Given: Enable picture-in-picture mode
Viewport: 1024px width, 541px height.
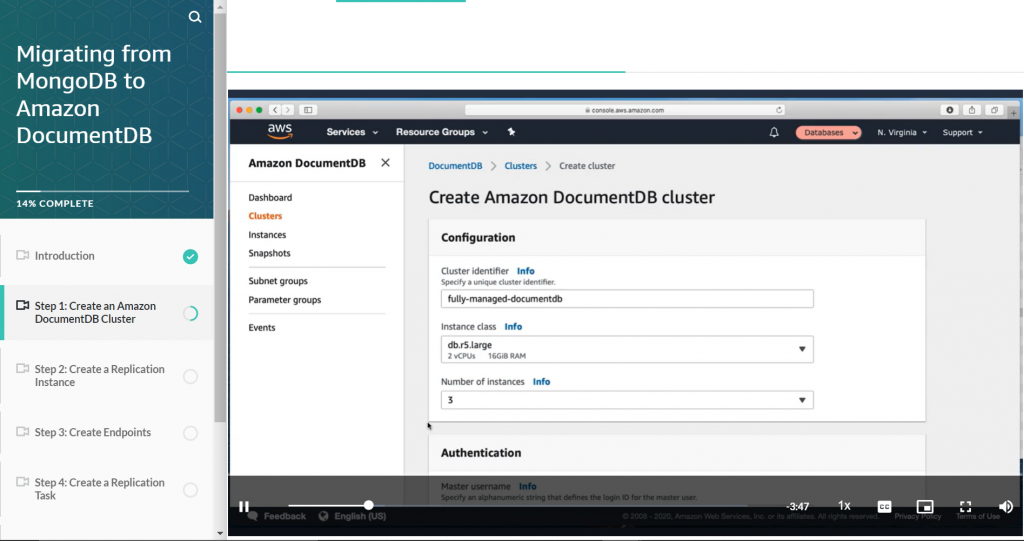Looking at the screenshot, I should tap(925, 506).
